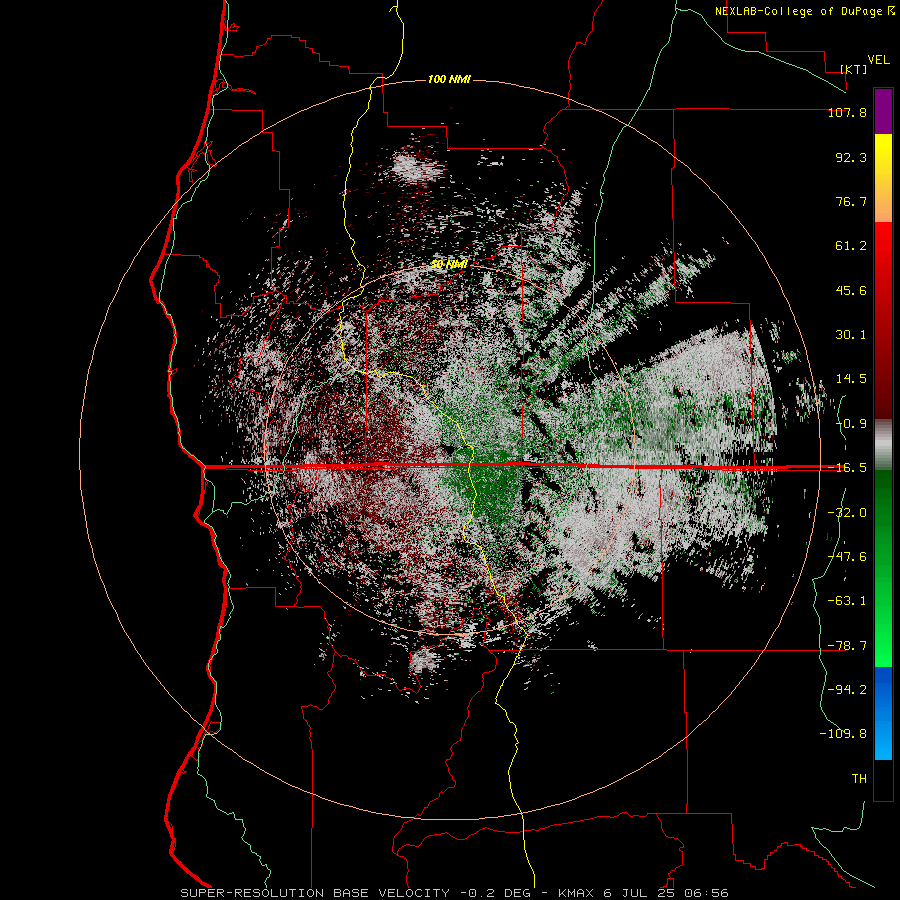Select the 100 NMI range ring label
The height and width of the screenshot is (900, 900).
[449, 79]
